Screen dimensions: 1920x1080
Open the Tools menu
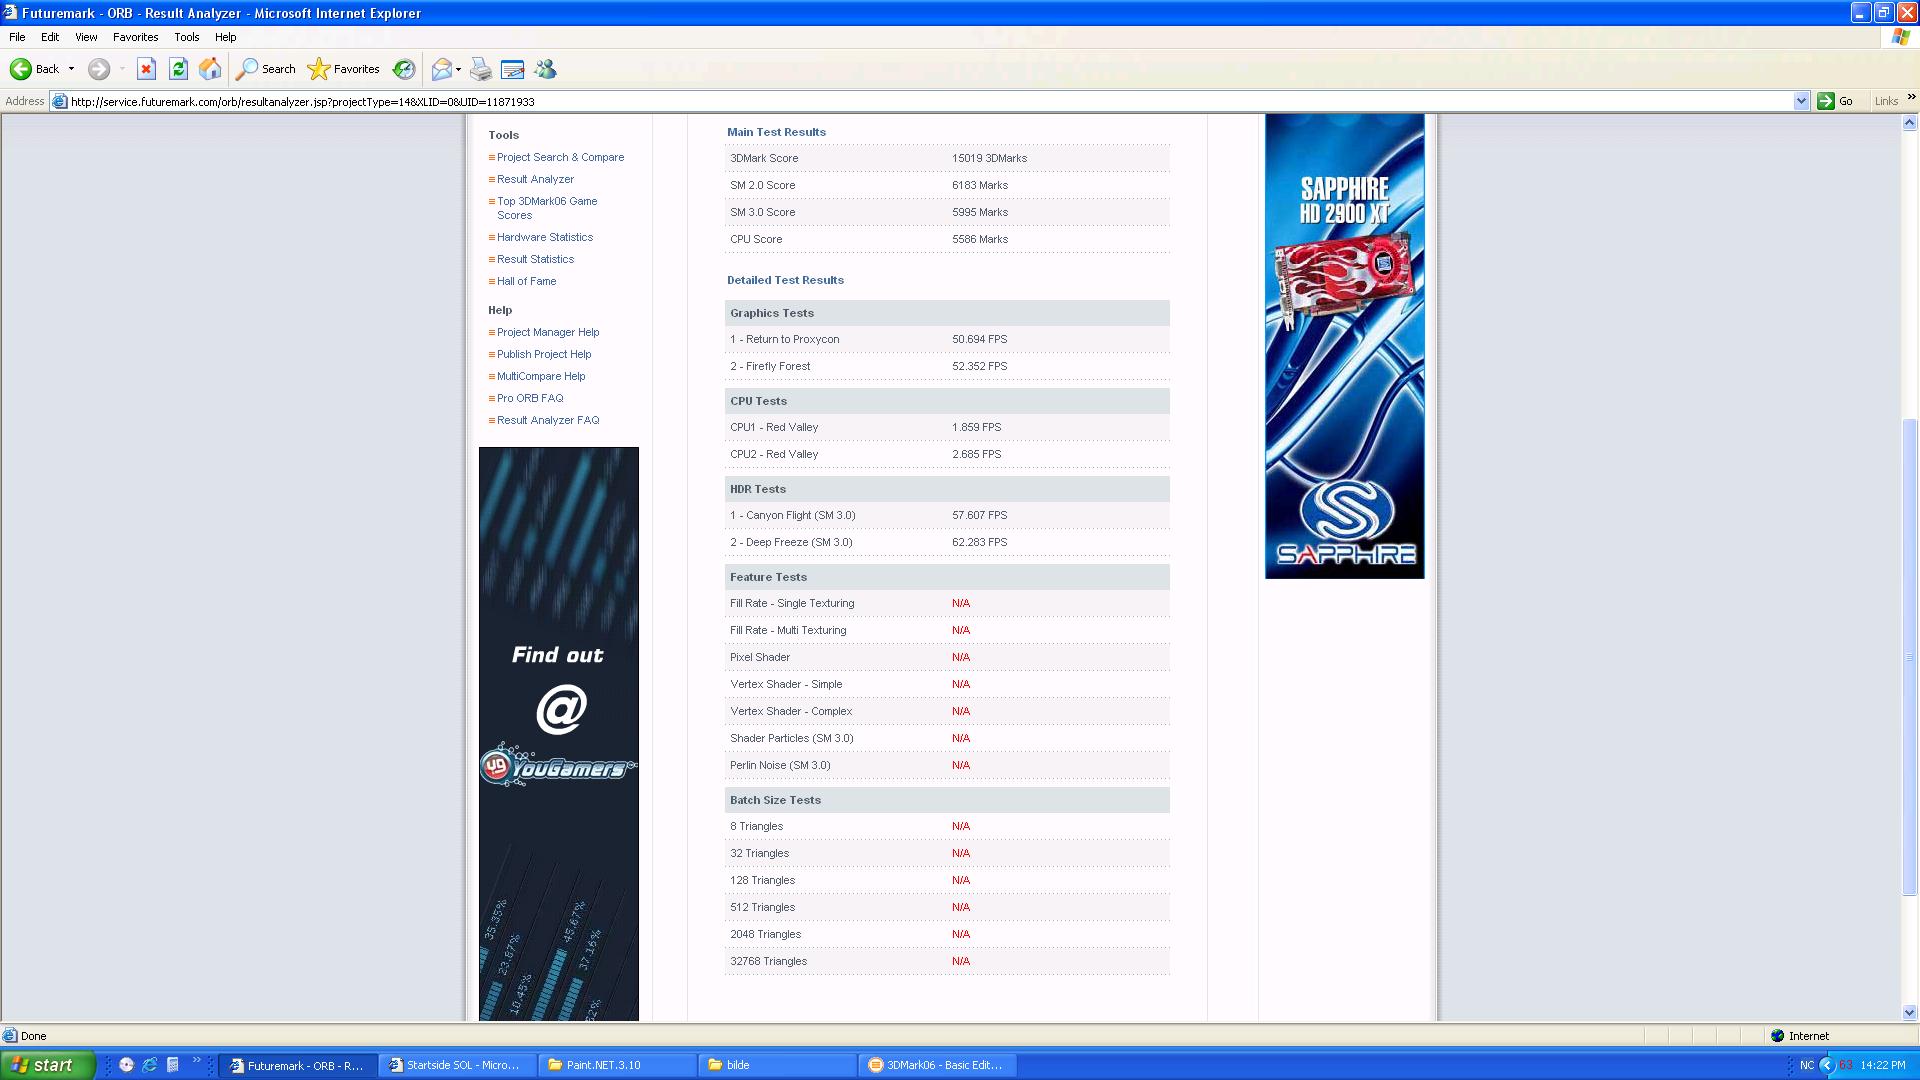[x=186, y=37]
